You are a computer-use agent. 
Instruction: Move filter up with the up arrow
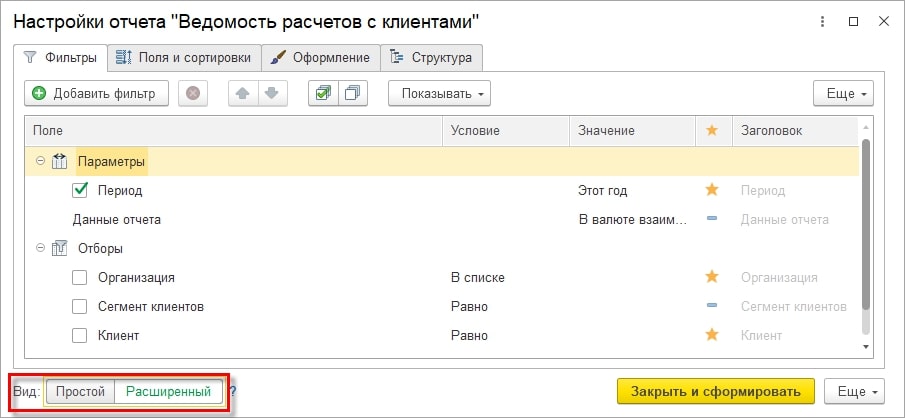coord(243,94)
